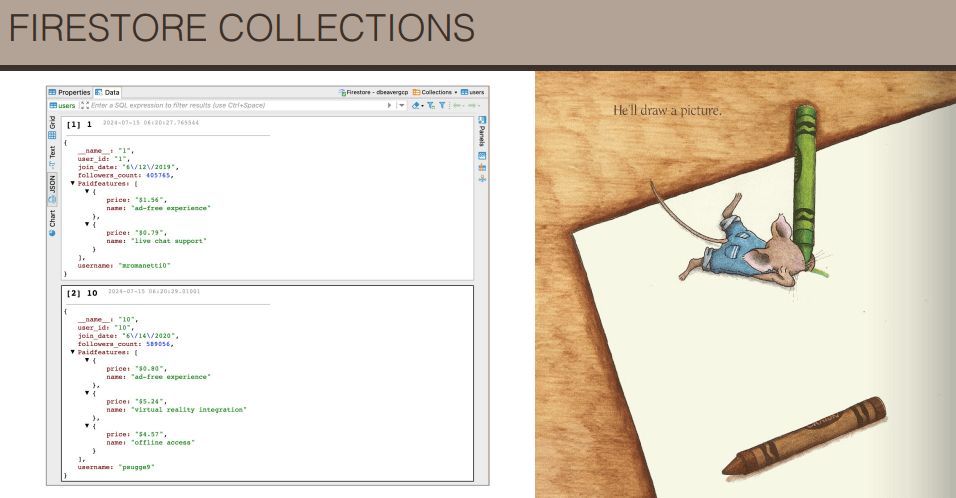Focus the SQL filter expression field
Viewport: 956px width, 498px height.
[238, 105]
